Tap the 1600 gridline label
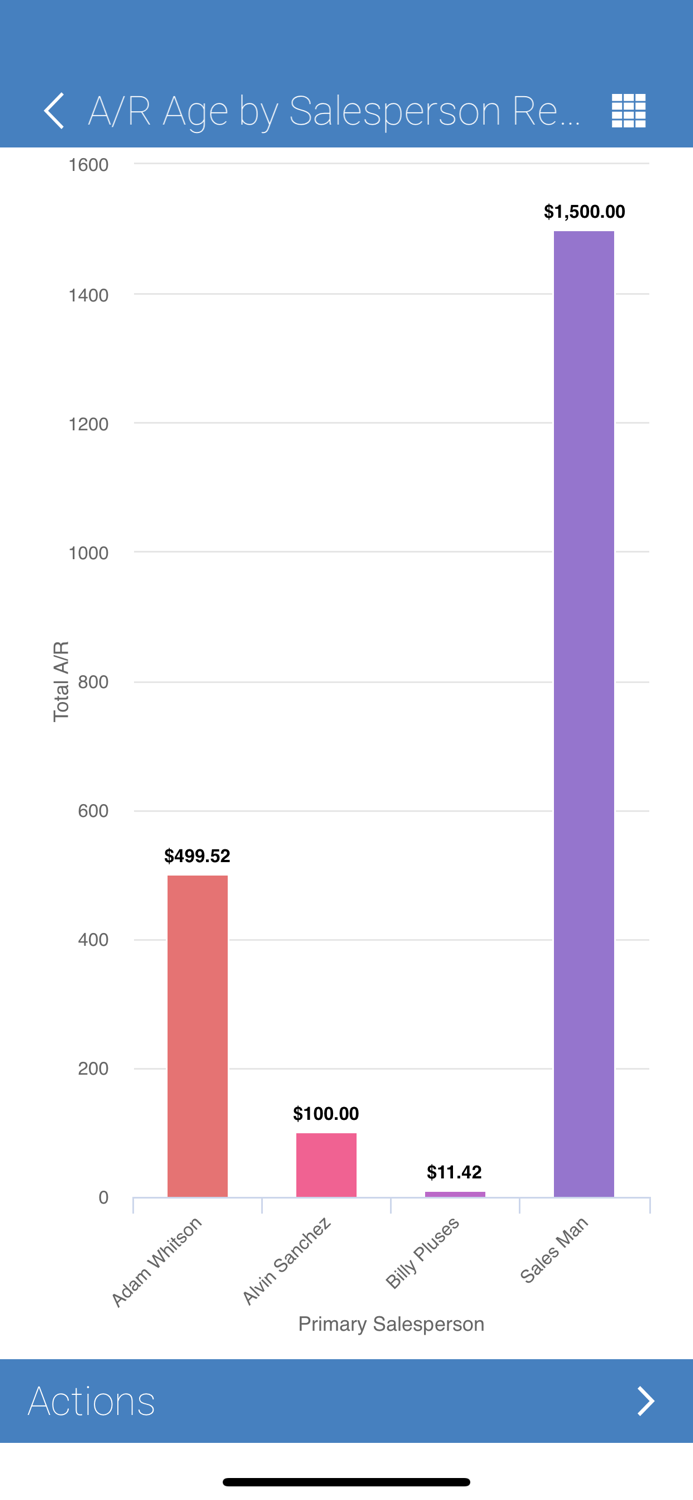The image size is (693, 1500). click(x=88, y=164)
